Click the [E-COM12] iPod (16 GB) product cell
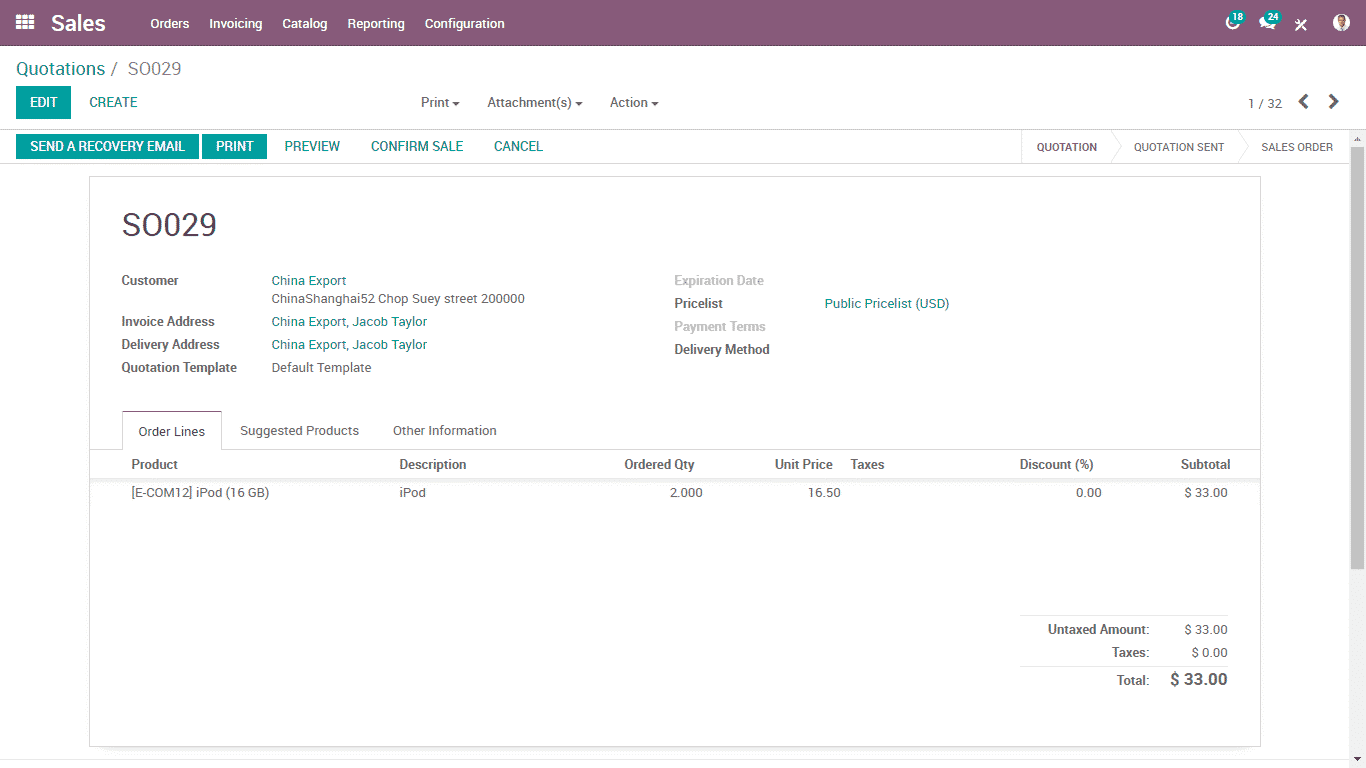Screen dimensions: 1366x768 pos(200,493)
